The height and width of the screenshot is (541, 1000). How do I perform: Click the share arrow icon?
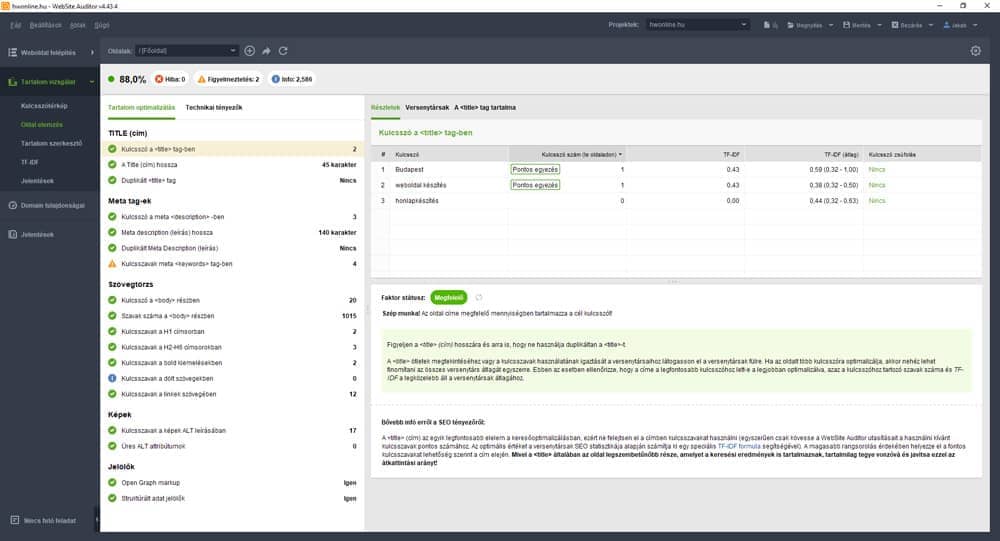coord(266,50)
